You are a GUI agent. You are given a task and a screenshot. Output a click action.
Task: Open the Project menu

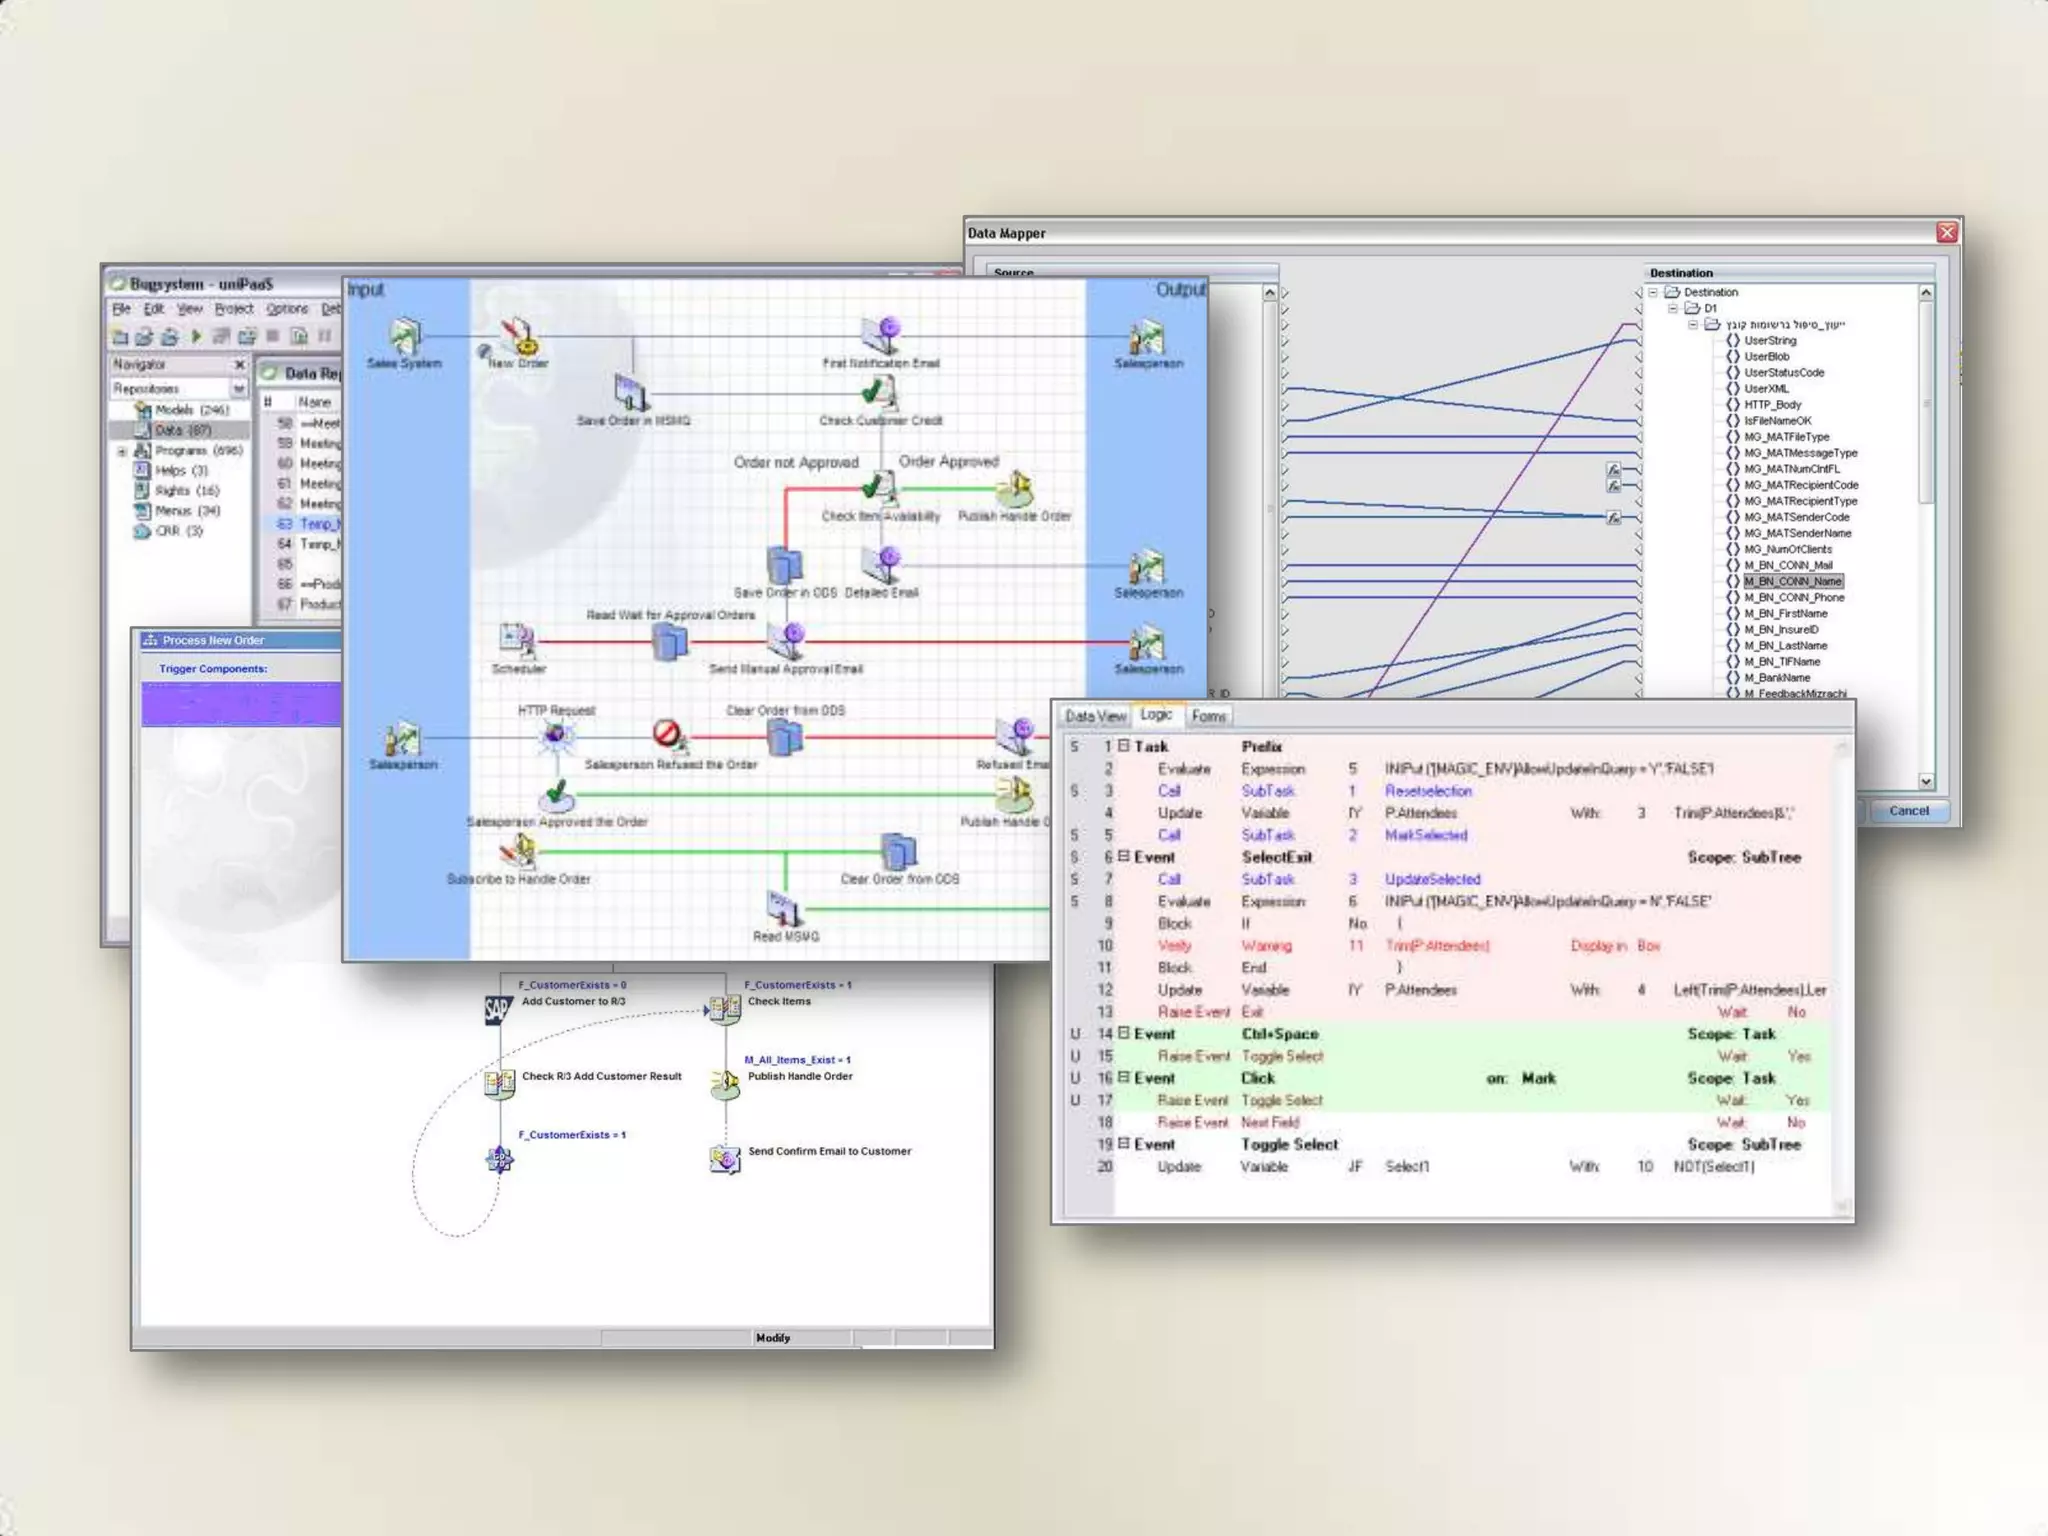pyautogui.click(x=234, y=309)
